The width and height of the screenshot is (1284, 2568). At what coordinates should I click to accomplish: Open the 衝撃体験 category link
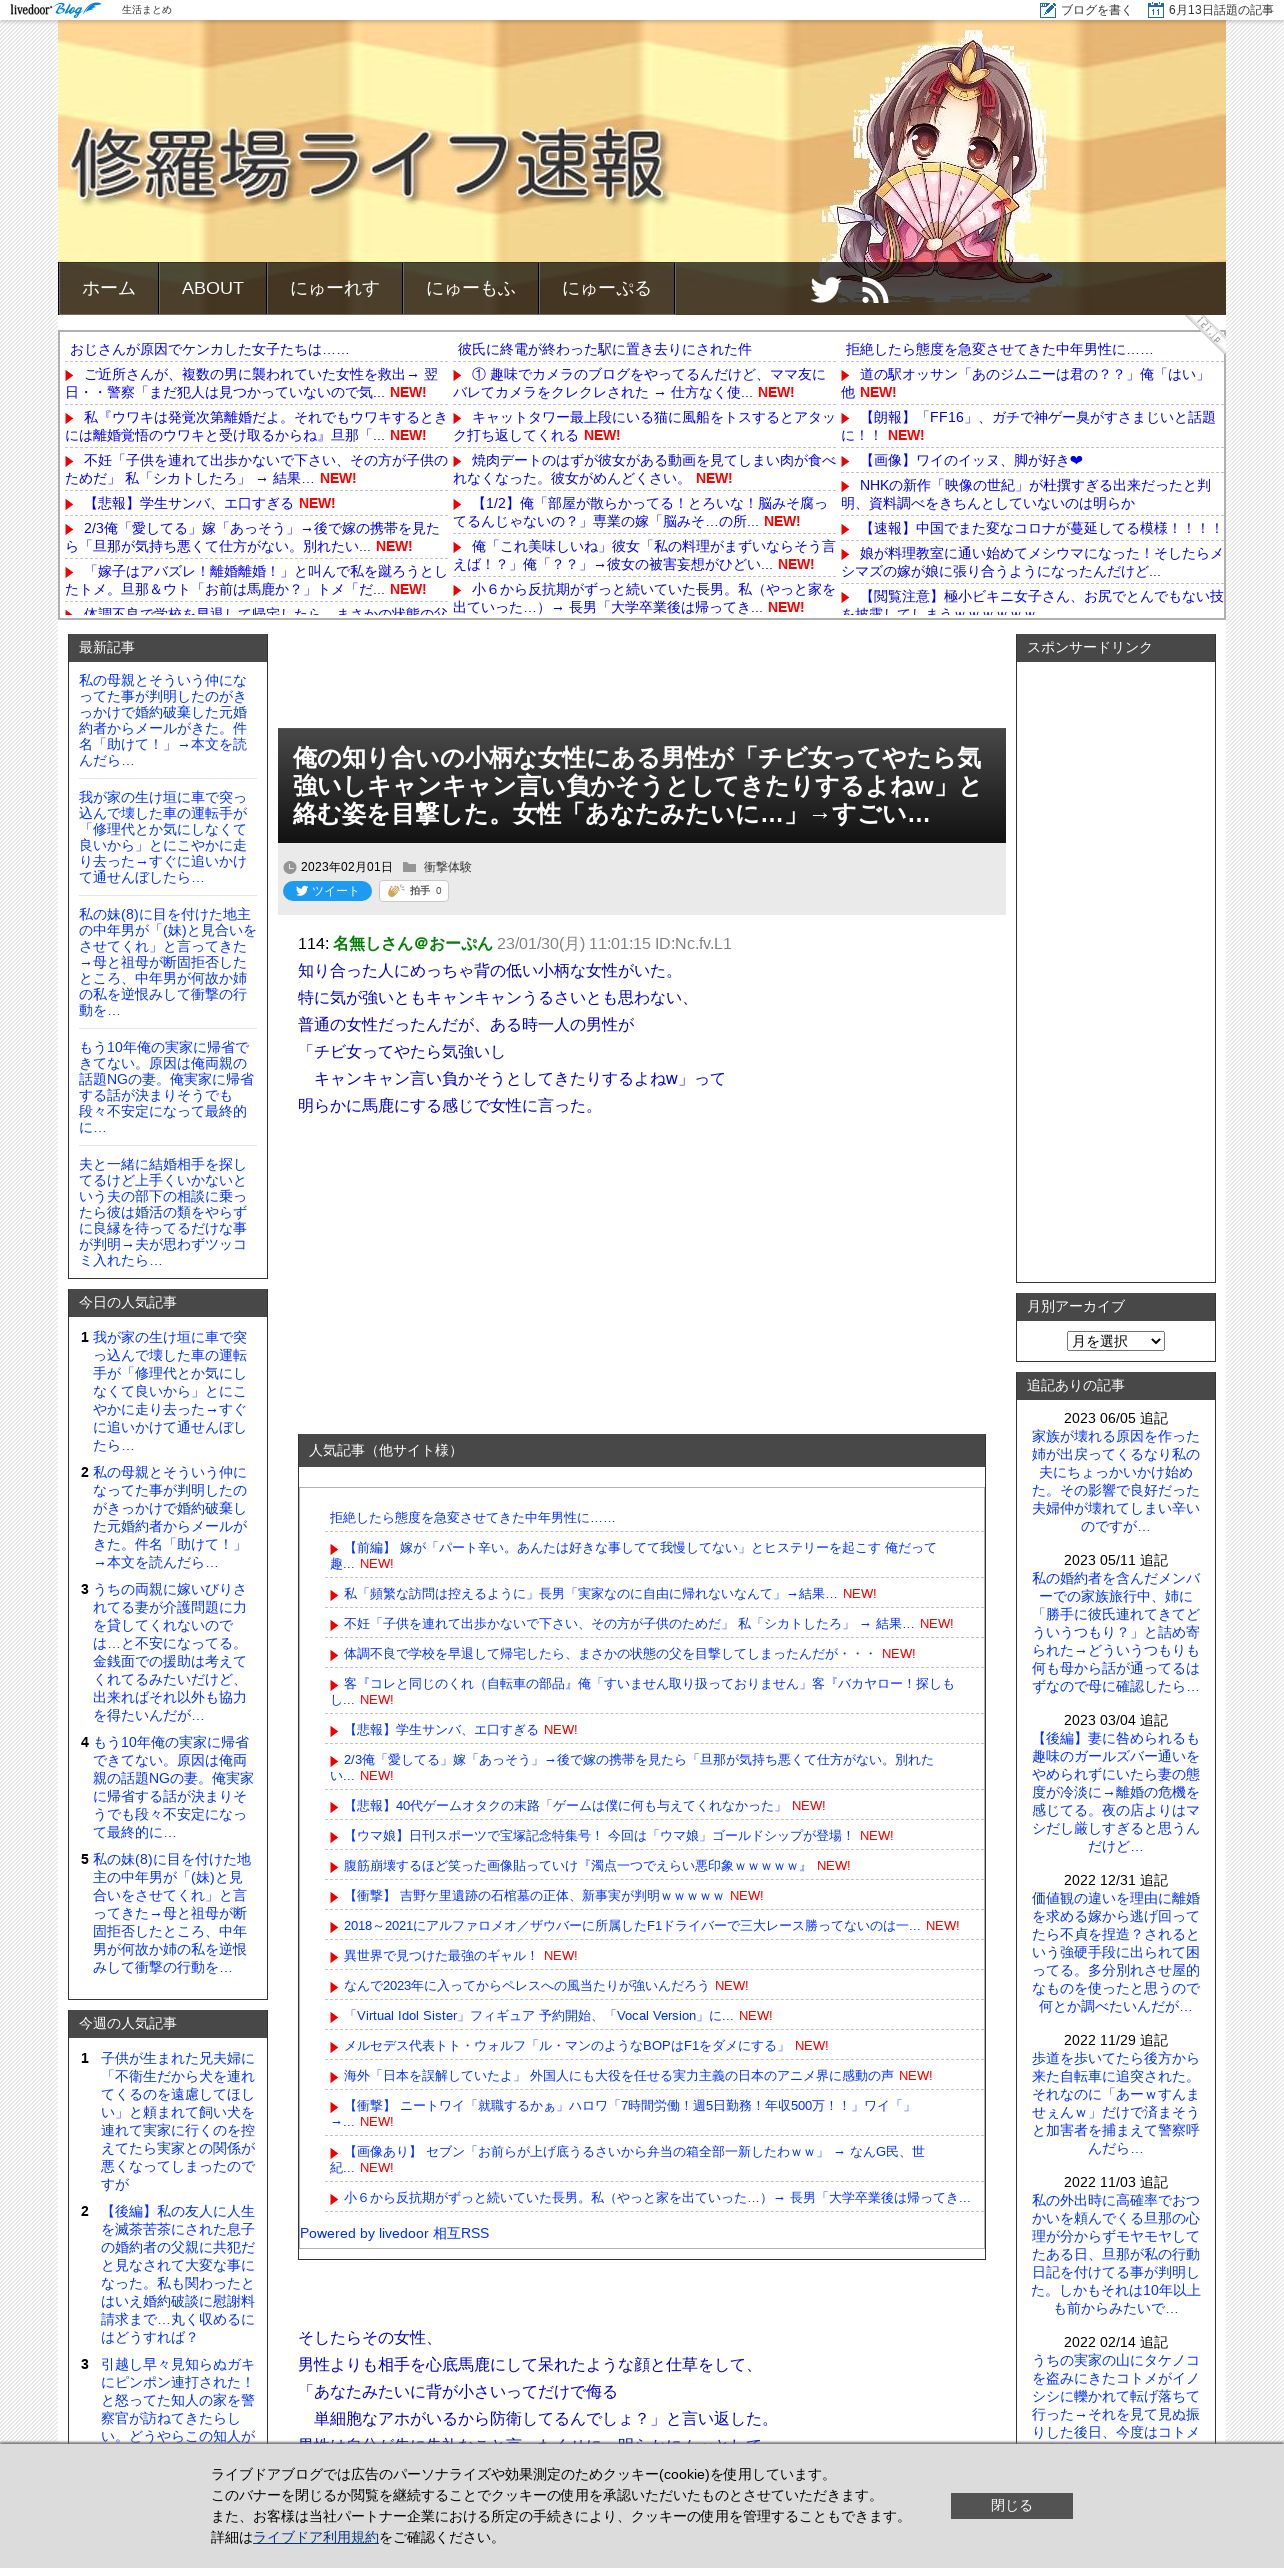(x=447, y=867)
